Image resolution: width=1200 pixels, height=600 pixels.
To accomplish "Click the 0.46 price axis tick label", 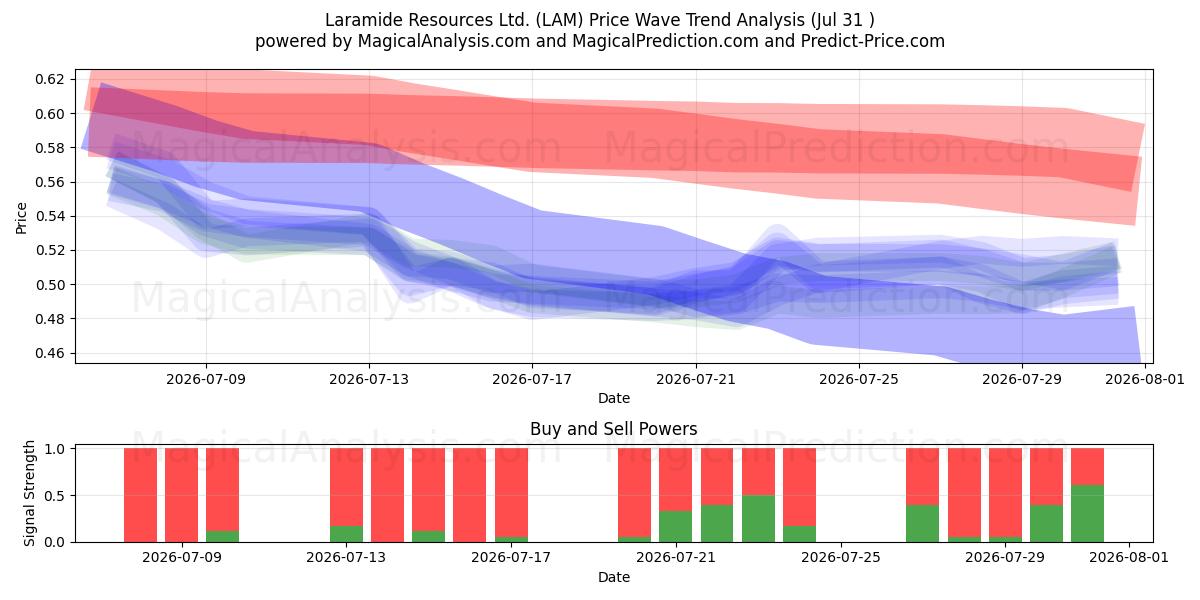I will (x=50, y=353).
